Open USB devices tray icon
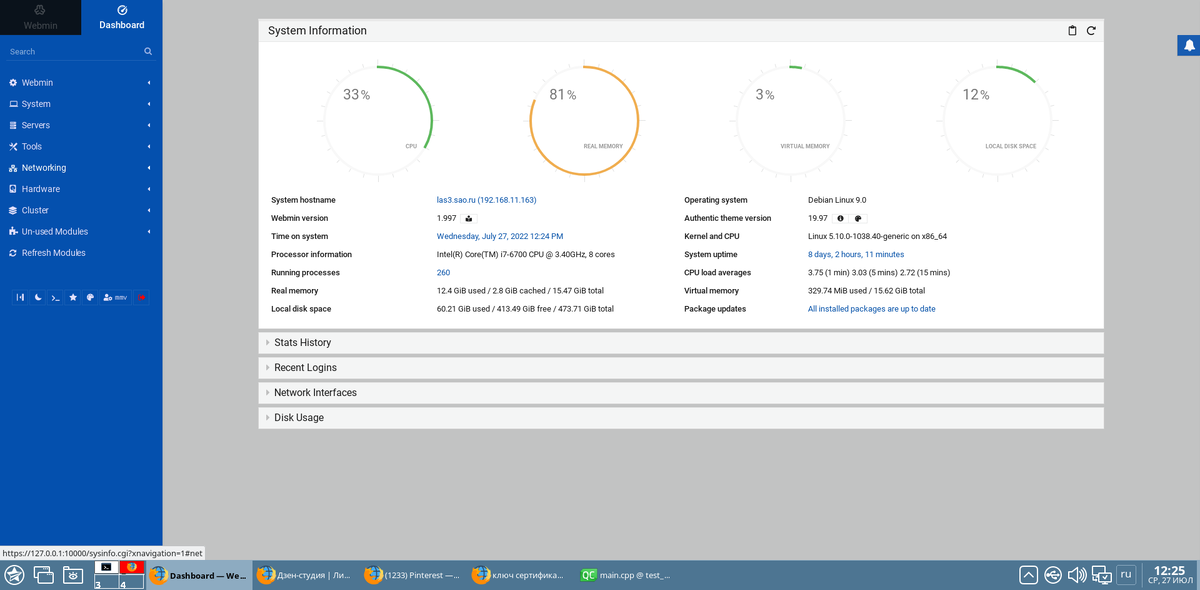1200x590 pixels. (1053, 575)
